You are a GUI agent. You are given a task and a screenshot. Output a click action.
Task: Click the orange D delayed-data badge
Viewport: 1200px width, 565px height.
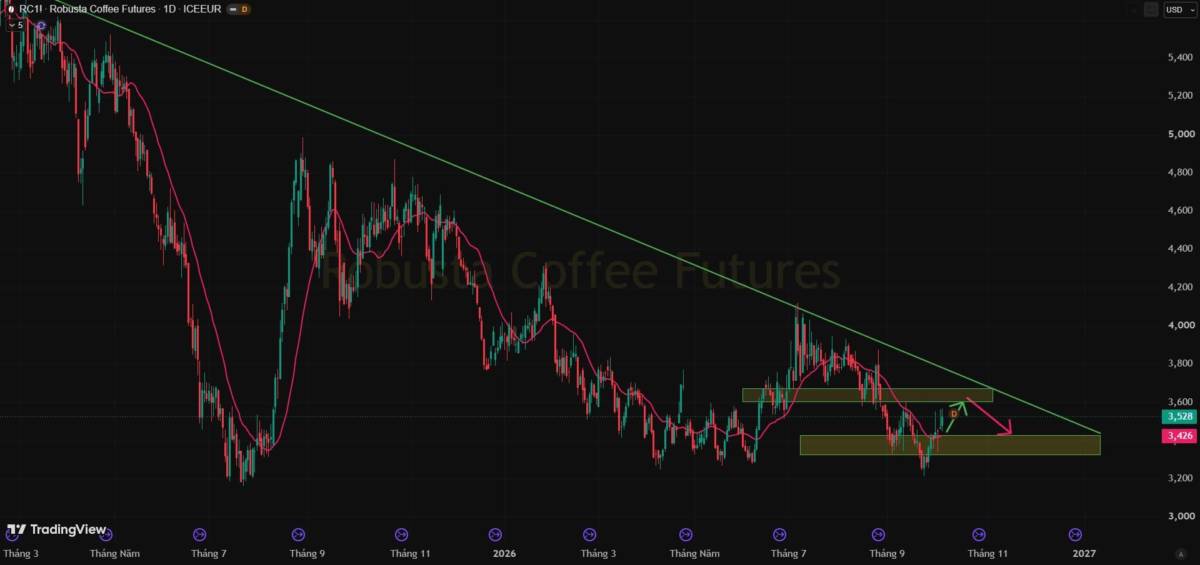(x=245, y=8)
